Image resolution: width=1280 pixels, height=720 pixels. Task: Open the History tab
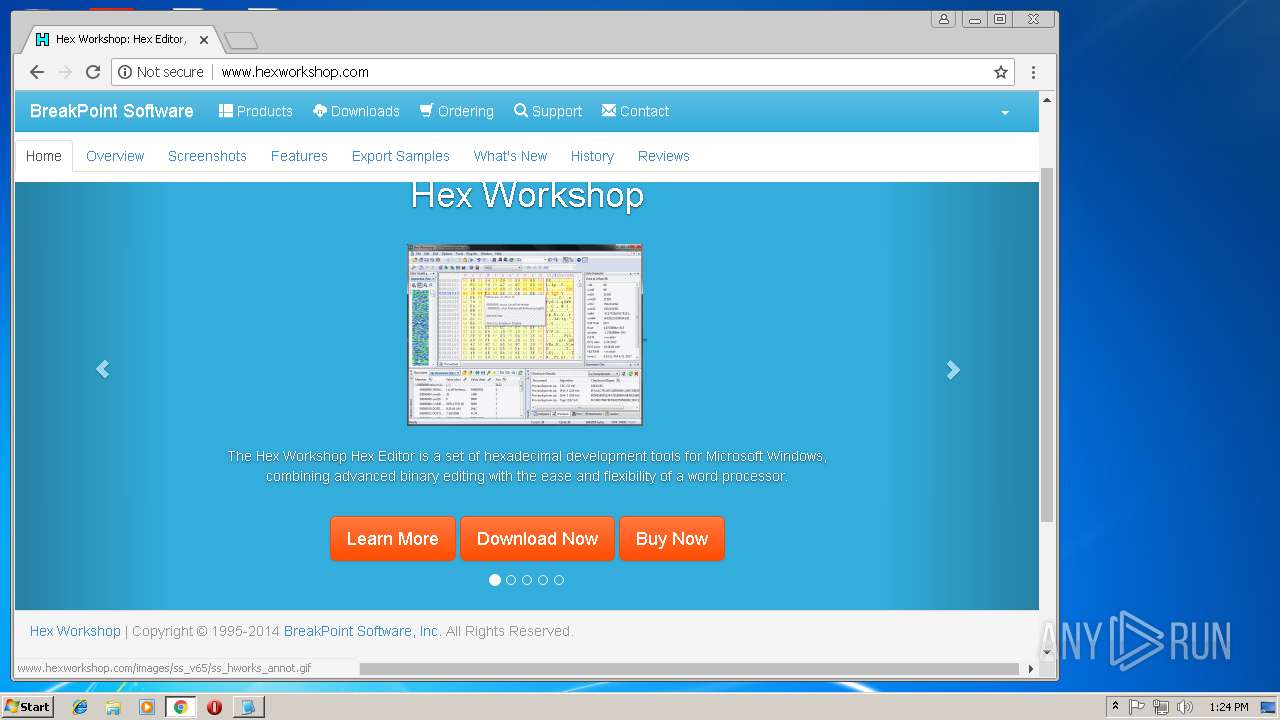[x=592, y=156]
